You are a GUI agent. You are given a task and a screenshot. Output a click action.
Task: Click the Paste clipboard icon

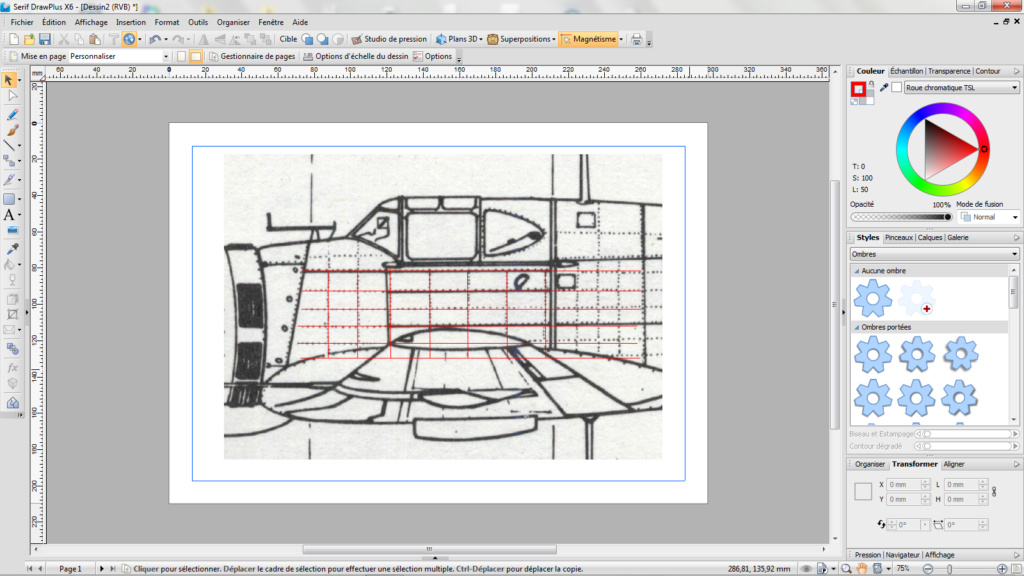point(95,39)
